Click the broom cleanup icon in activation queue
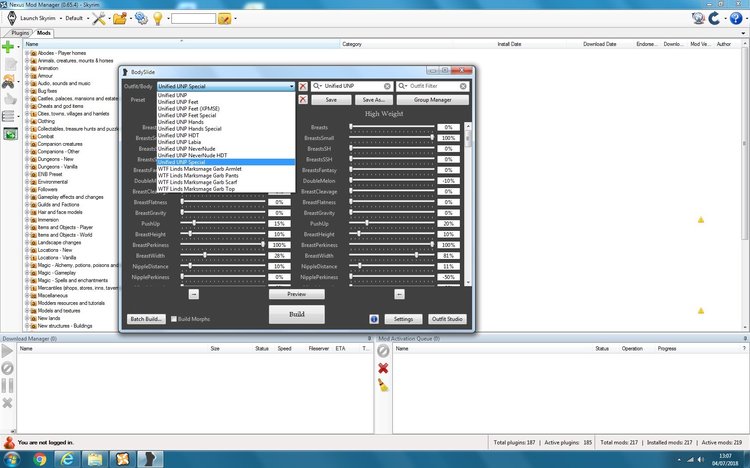 coord(383,385)
